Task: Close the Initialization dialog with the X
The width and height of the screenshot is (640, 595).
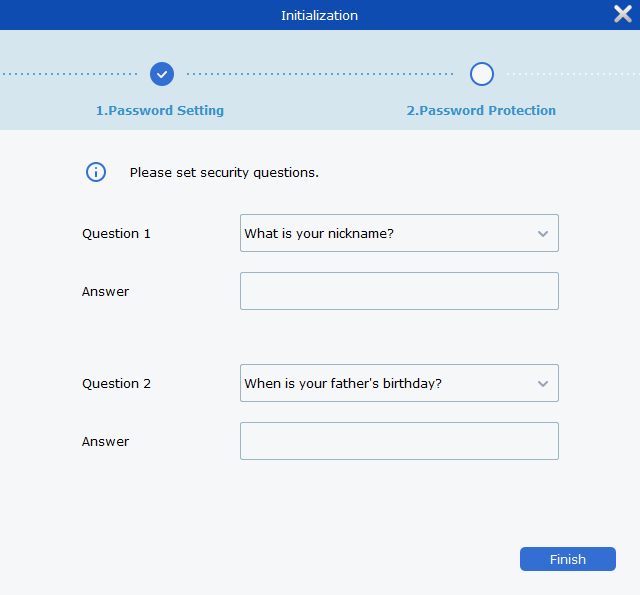Action: [x=622, y=14]
